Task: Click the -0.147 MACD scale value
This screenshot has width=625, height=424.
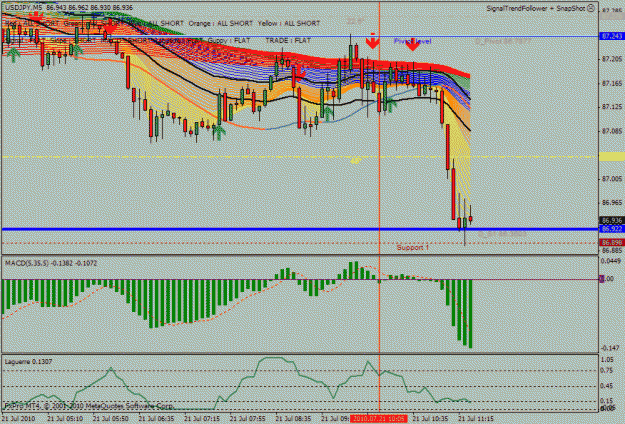Action: (x=612, y=348)
